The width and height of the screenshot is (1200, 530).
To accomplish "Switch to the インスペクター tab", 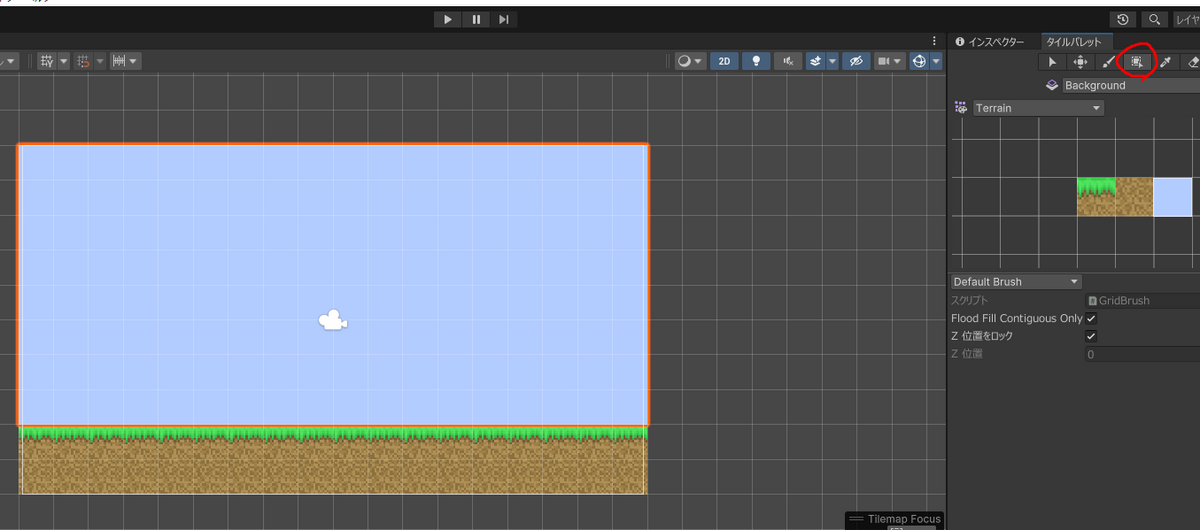I will 990,42.
